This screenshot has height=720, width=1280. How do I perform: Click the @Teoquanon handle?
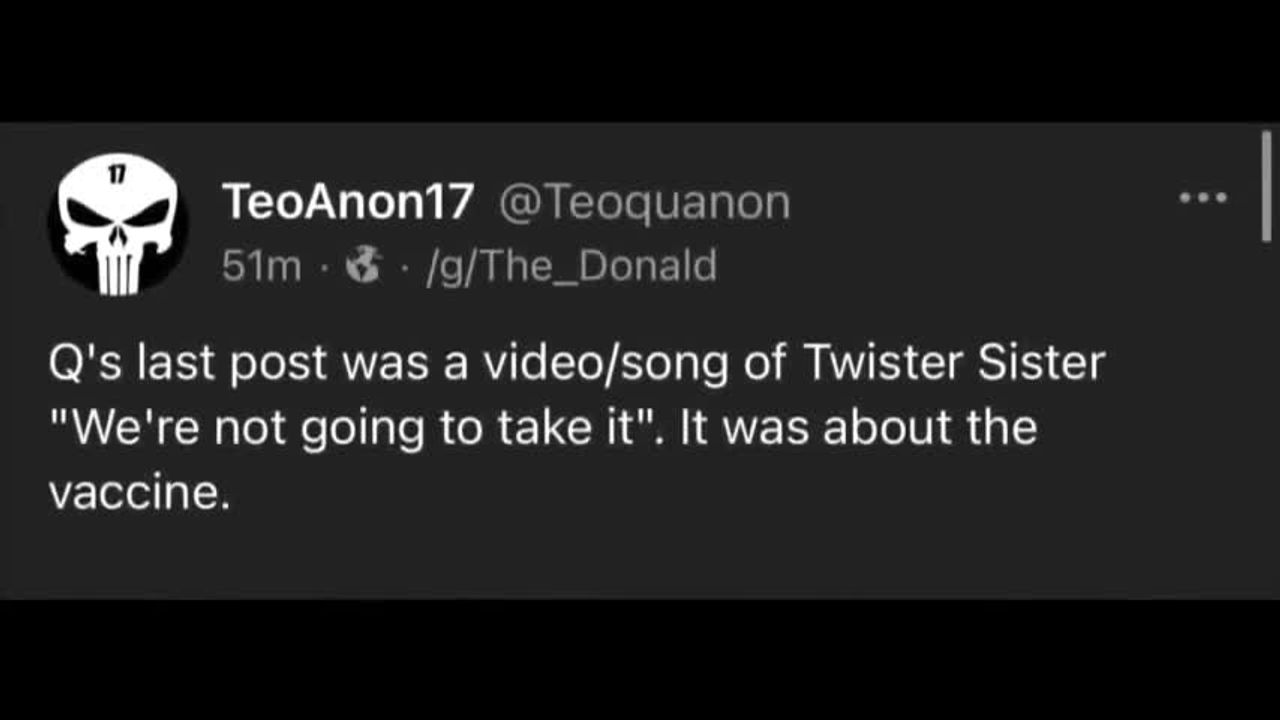(644, 203)
